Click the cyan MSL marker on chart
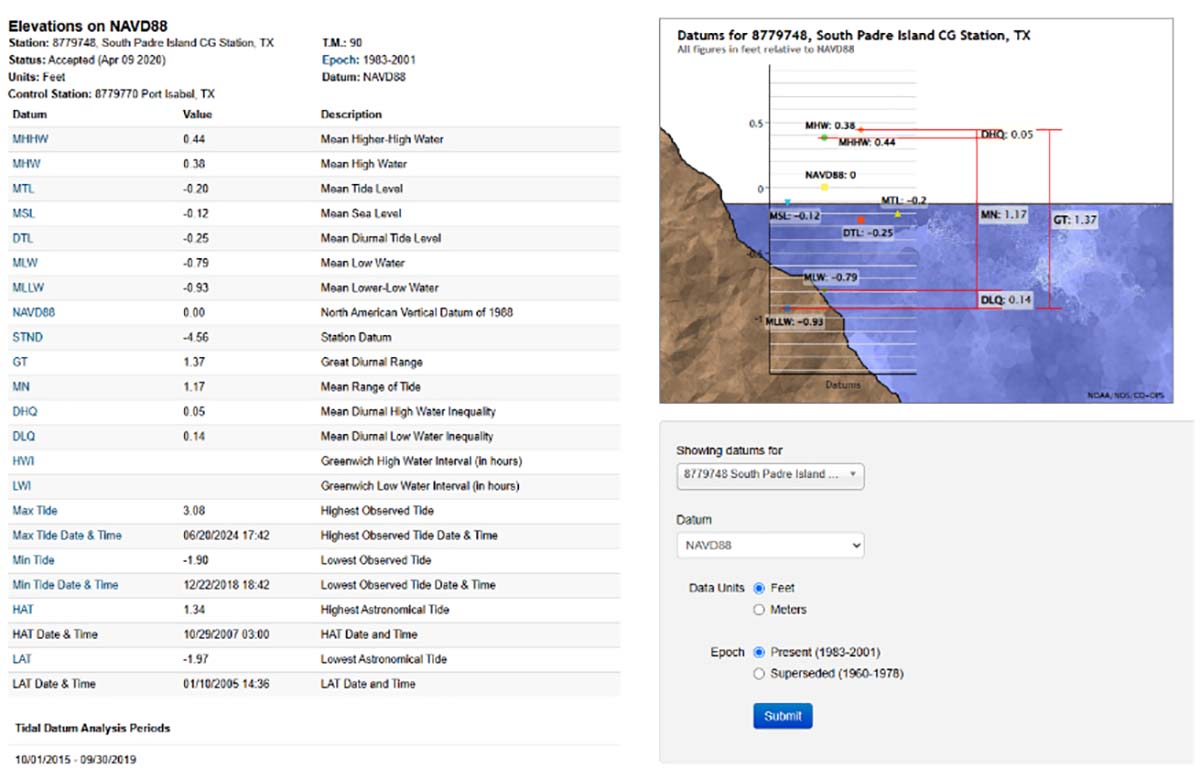The image size is (1200, 780). [788, 202]
